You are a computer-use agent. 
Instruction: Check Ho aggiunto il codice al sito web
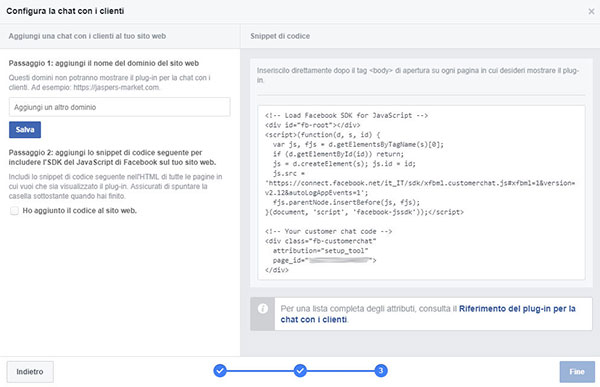[x=15, y=211]
